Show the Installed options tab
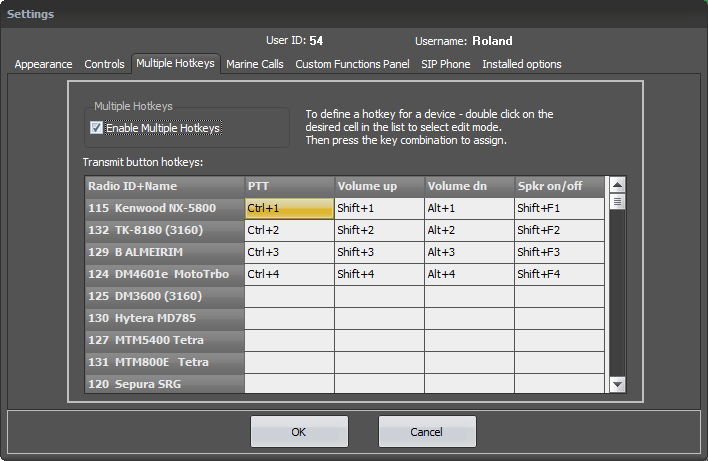Image resolution: width=708 pixels, height=461 pixels. [522, 64]
